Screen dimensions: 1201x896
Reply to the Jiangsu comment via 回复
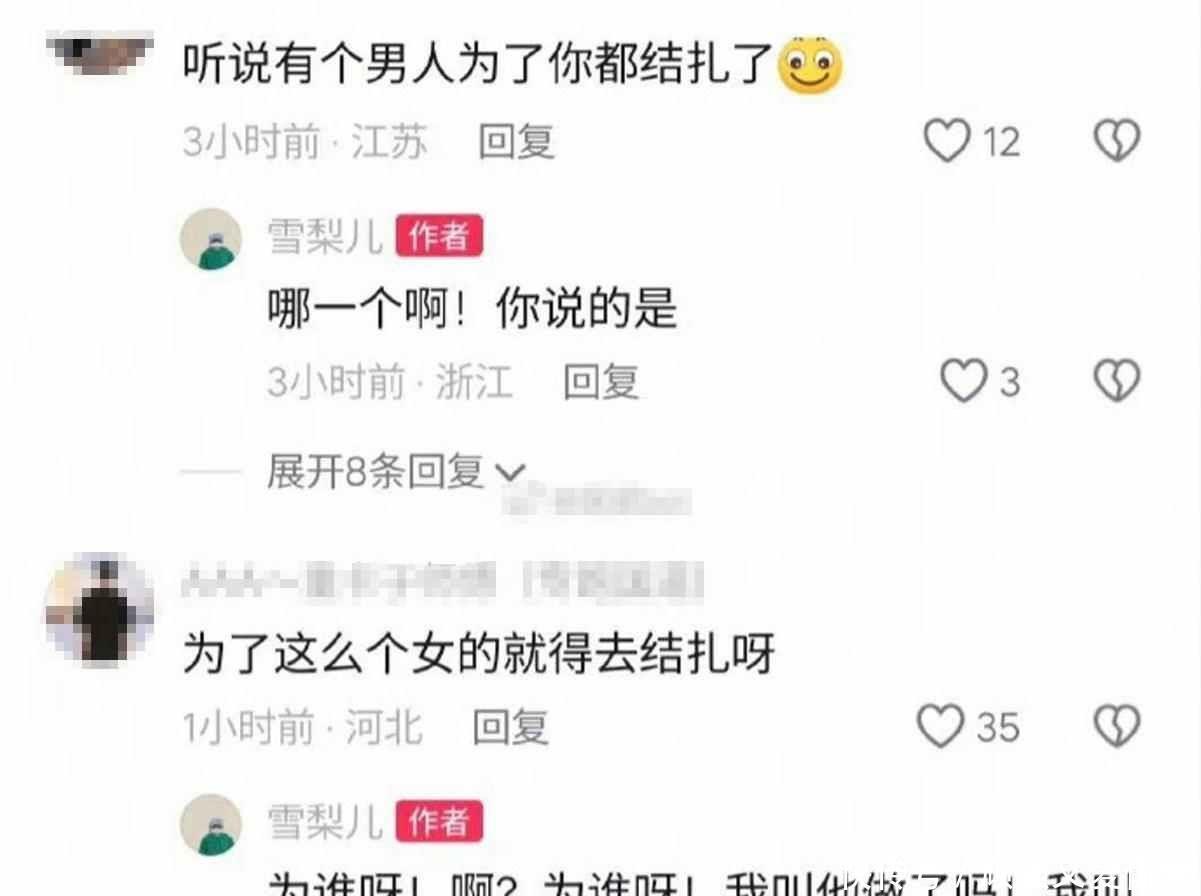[516, 142]
